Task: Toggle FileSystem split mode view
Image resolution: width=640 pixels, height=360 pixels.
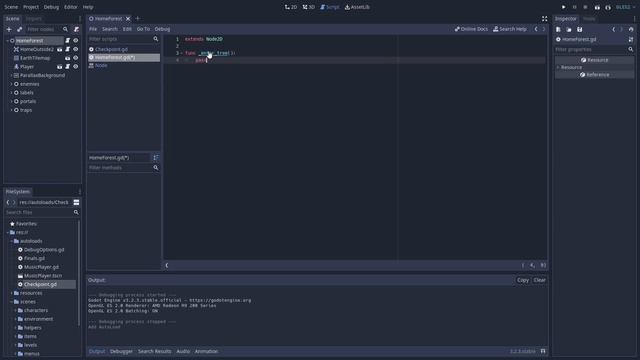Action: point(76,202)
